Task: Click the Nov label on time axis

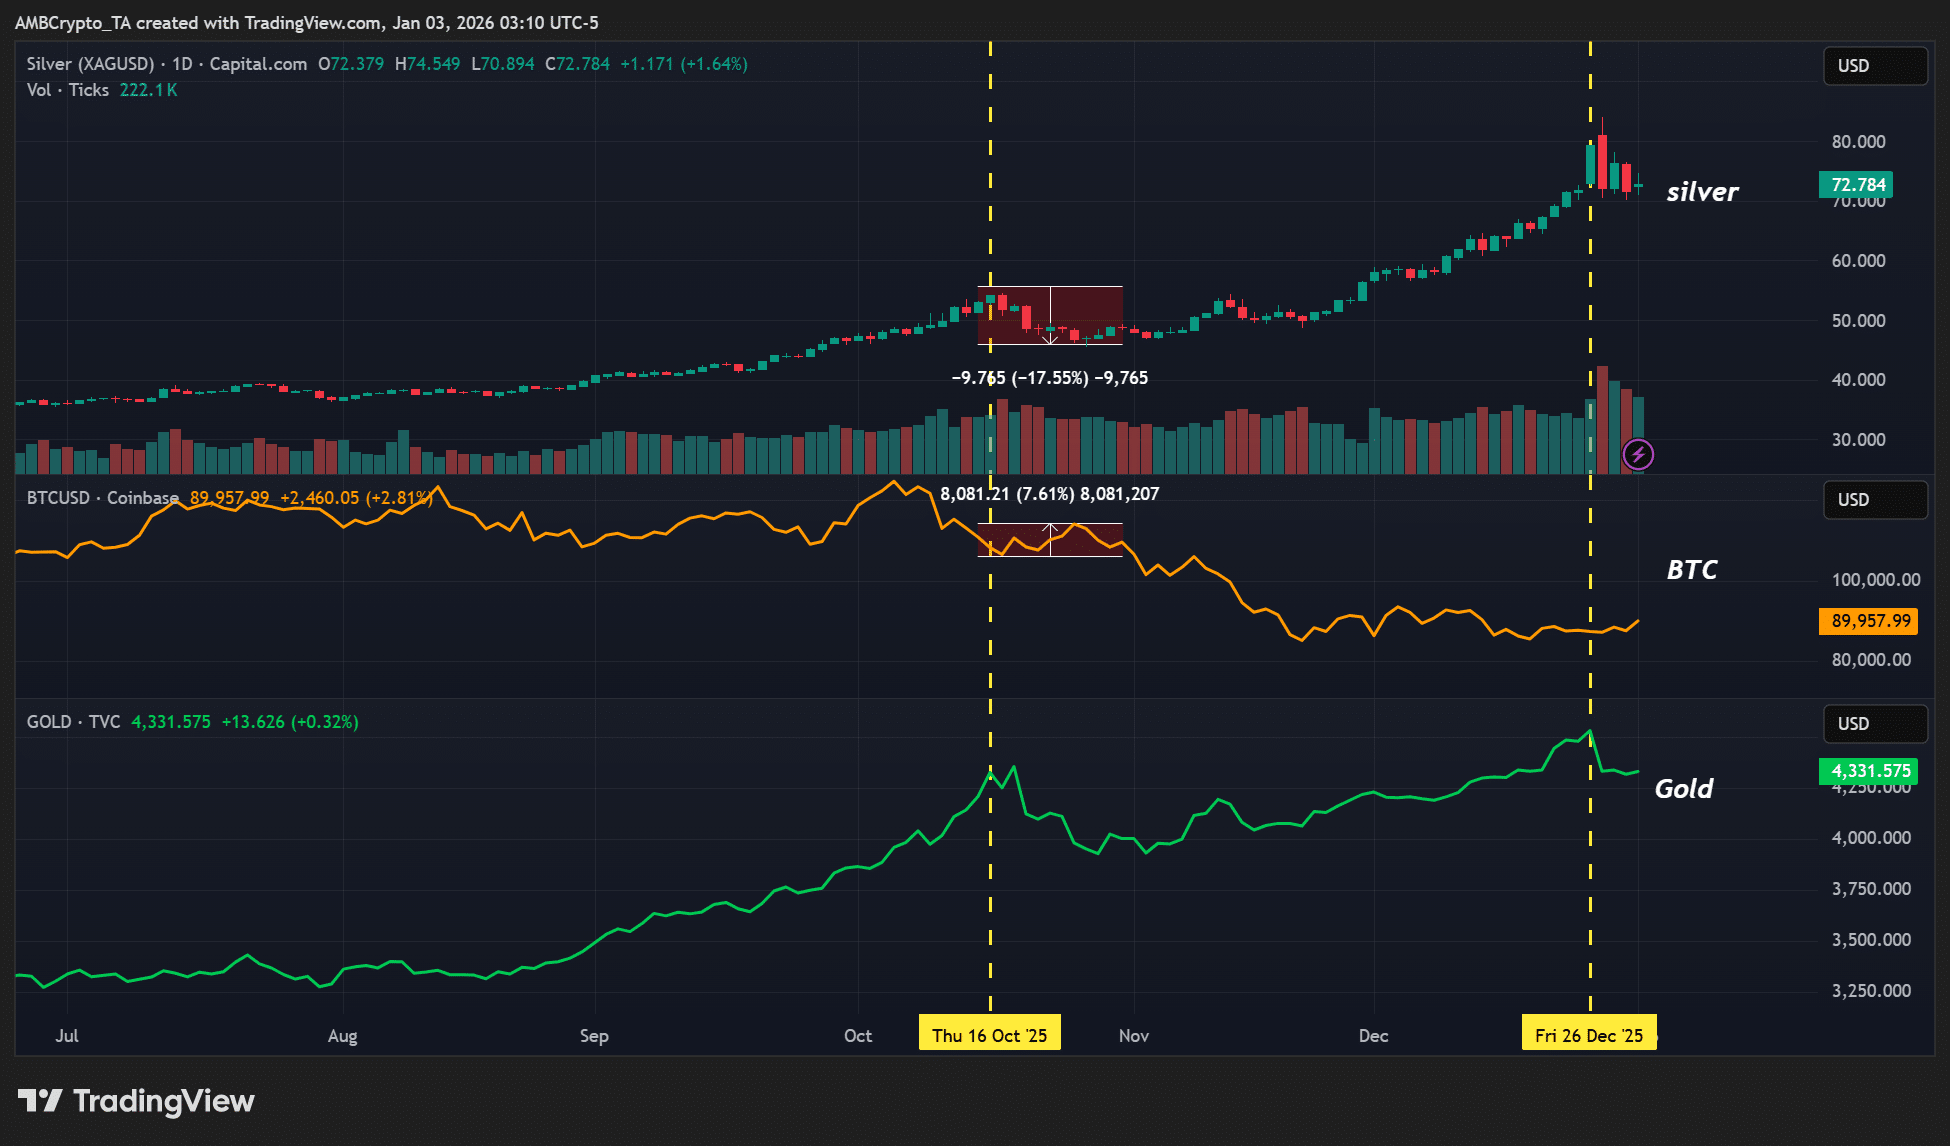Action: pos(1133,1036)
